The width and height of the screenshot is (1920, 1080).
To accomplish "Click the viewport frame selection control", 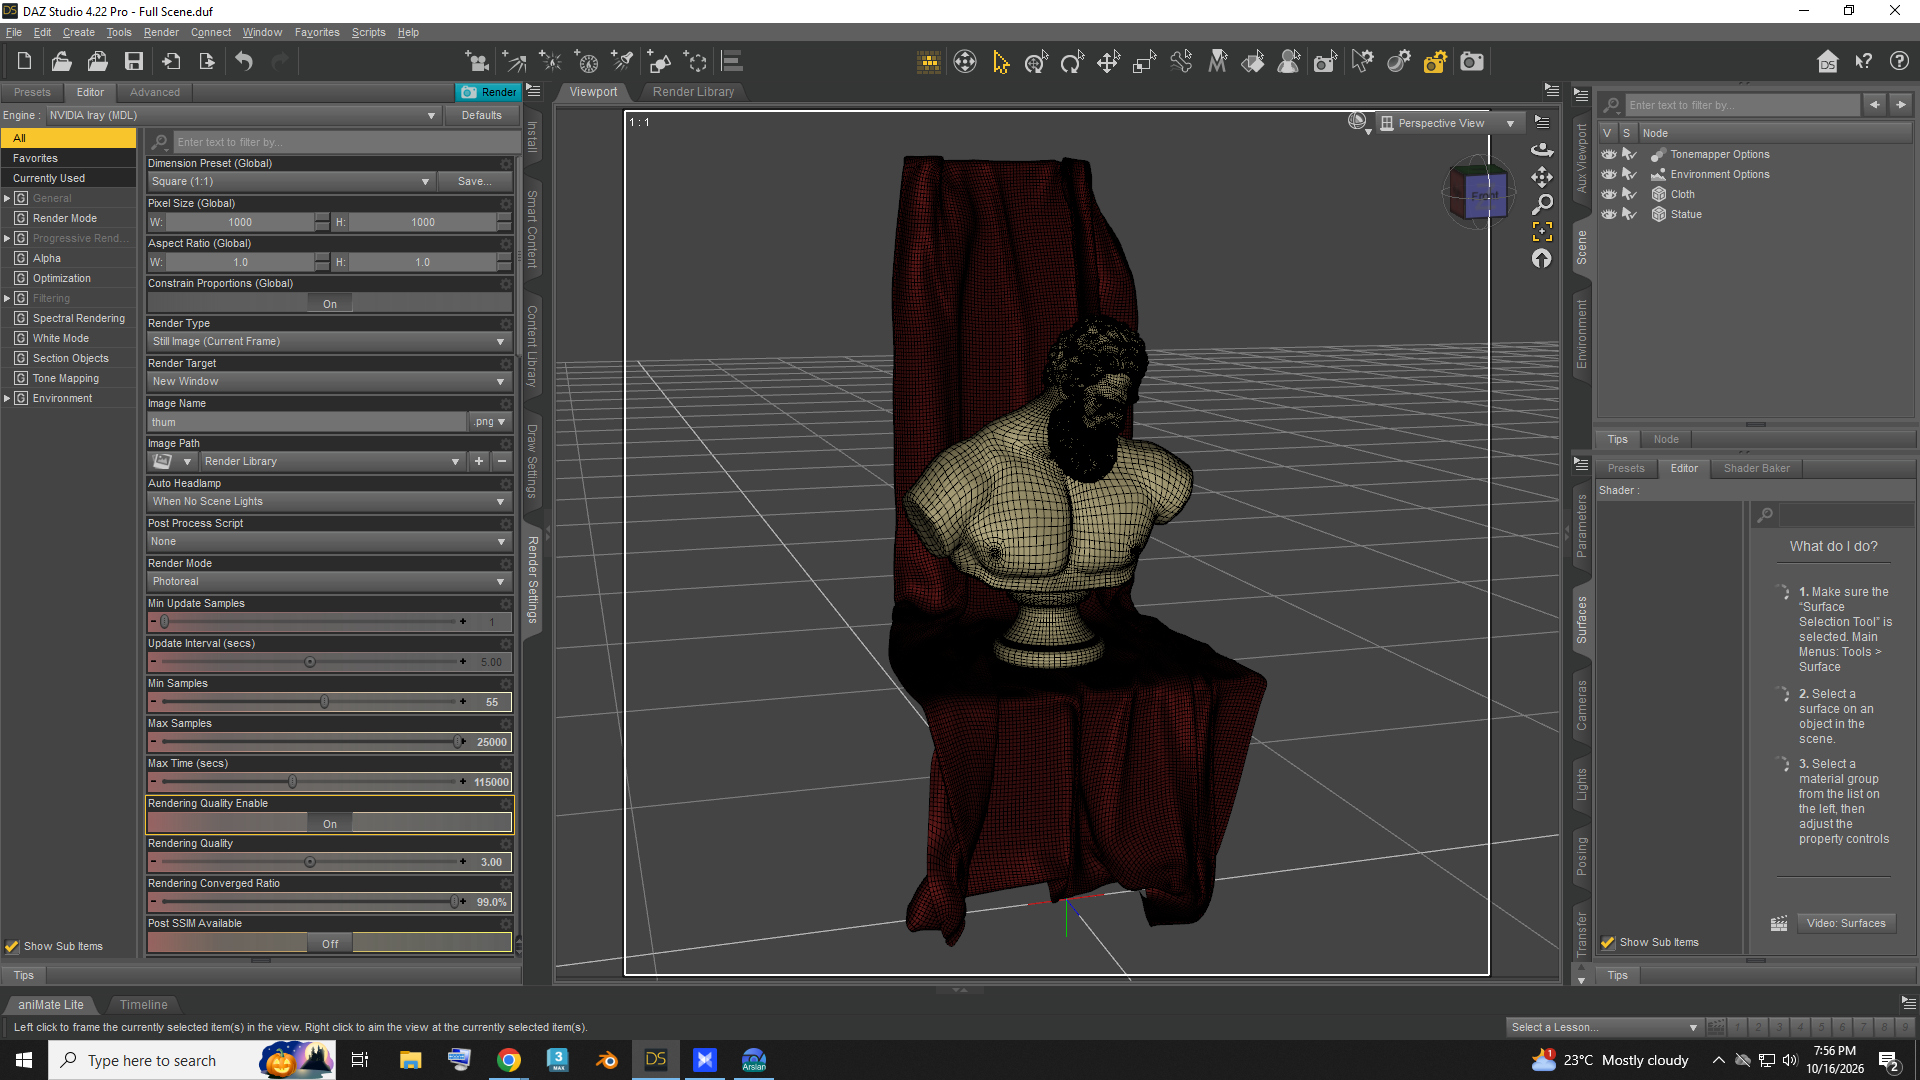I will click(x=1542, y=231).
